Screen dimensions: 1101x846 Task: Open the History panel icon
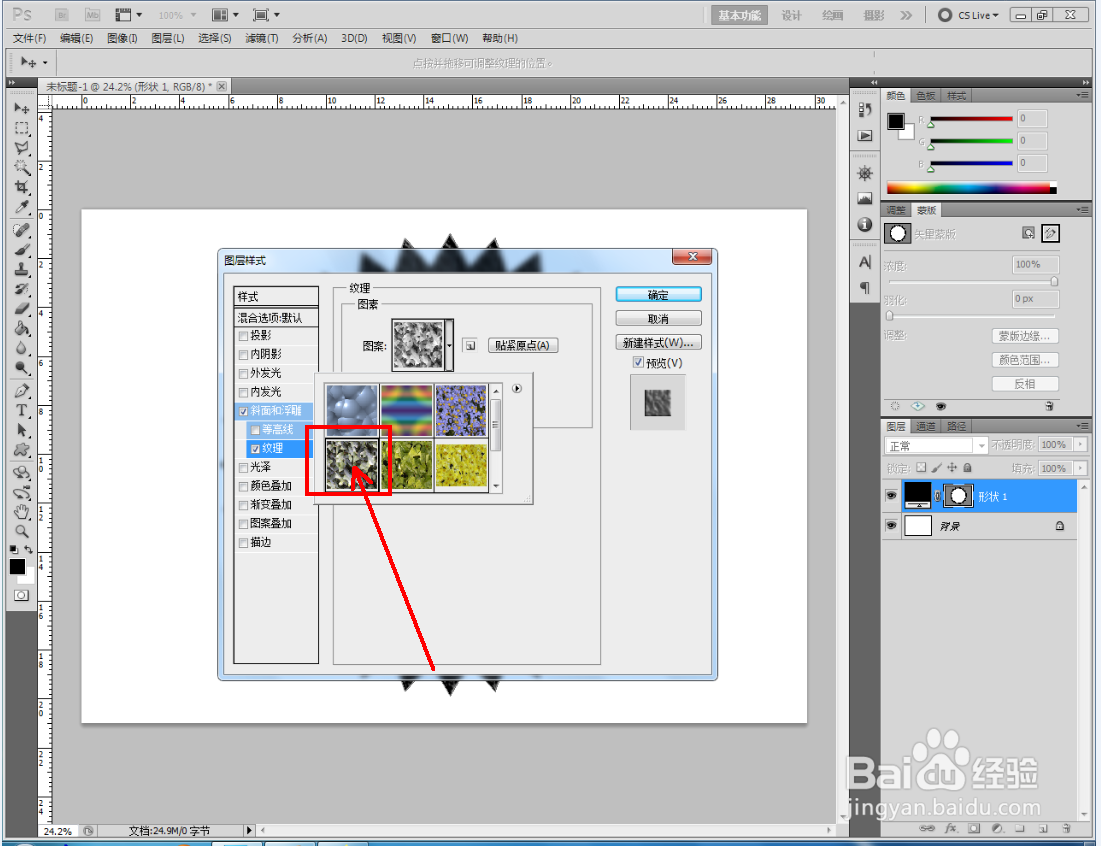865,110
